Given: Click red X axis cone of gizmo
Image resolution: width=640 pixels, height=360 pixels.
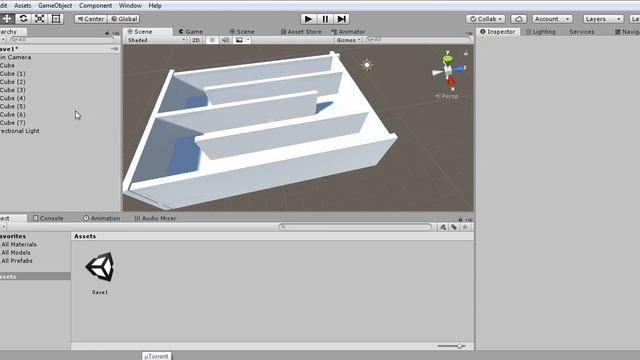Looking at the screenshot, I should (451, 83).
